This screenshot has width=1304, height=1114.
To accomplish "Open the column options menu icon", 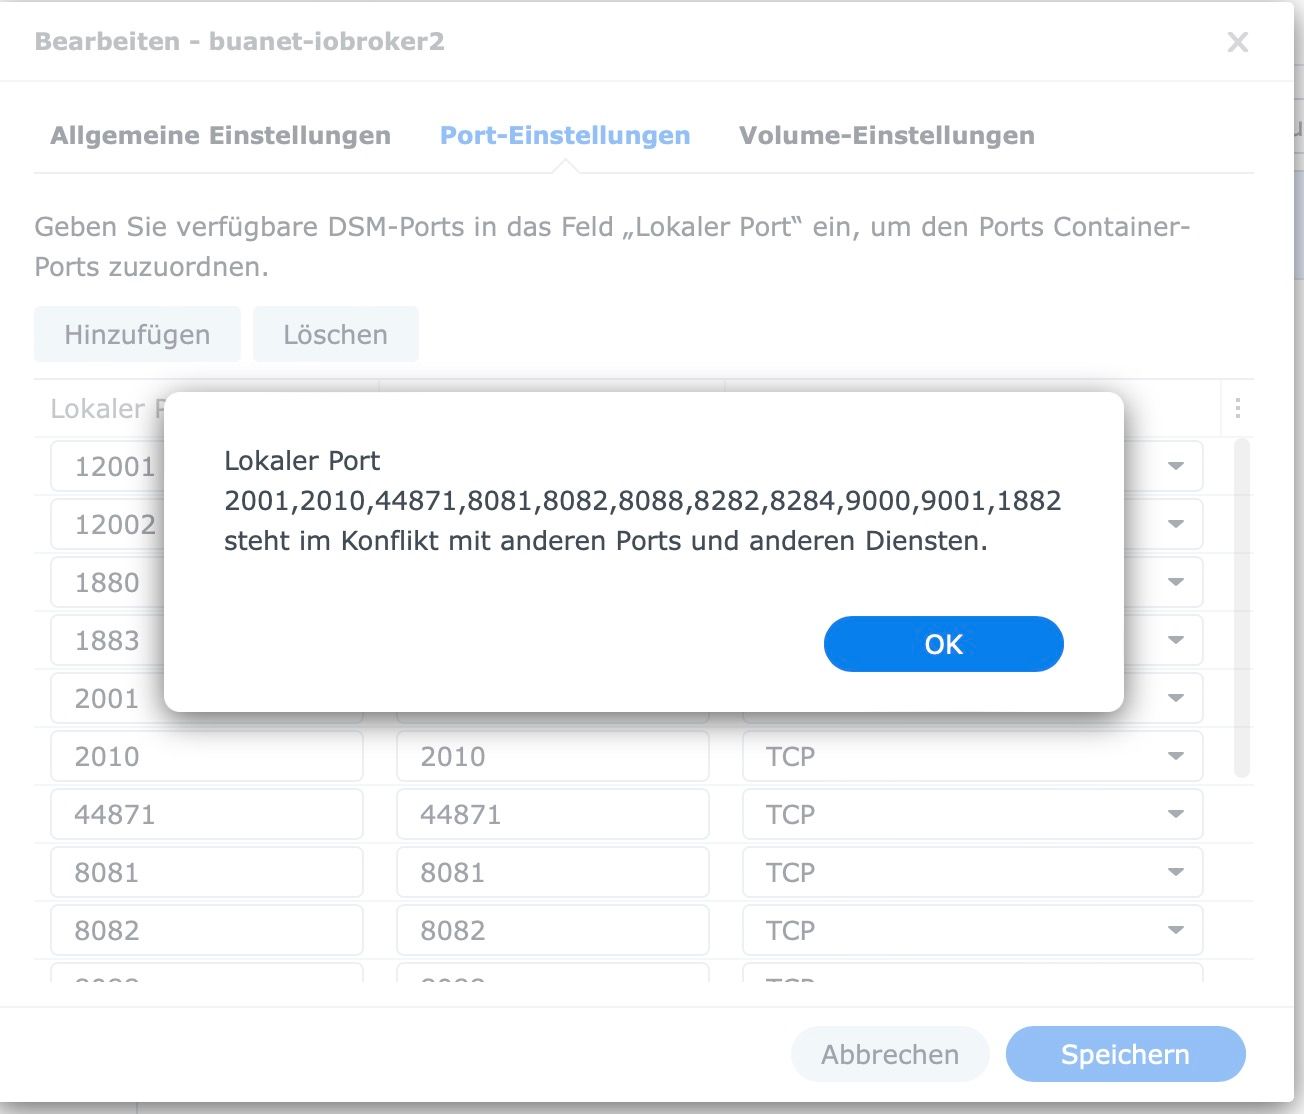I will 1237,408.
